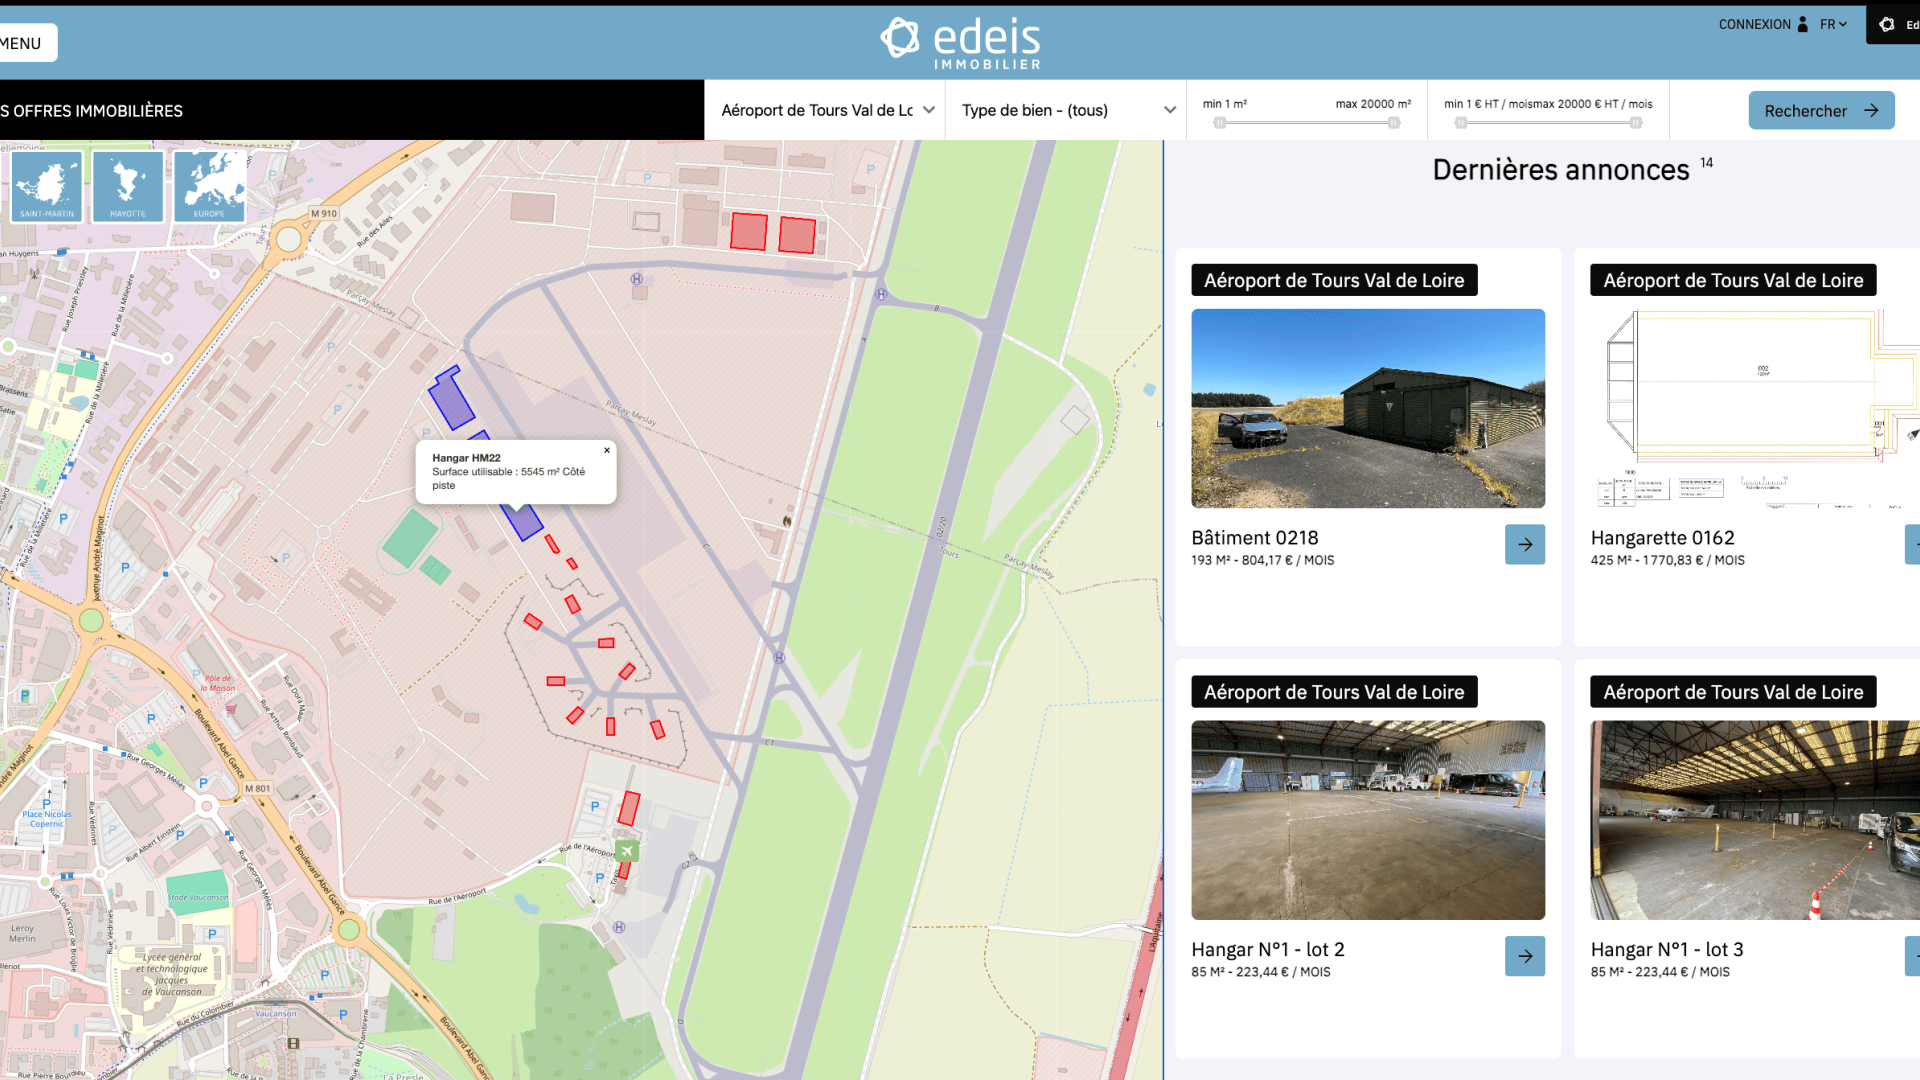Open the Hangarette 0162 listing title
Screen dimensions: 1920x1080
click(x=1662, y=538)
